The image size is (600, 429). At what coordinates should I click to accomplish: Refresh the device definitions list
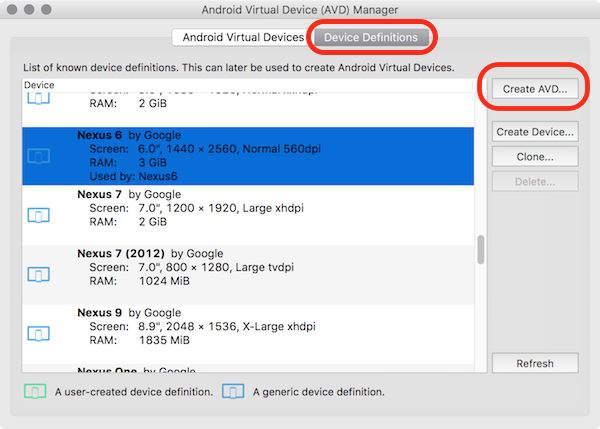(x=535, y=363)
